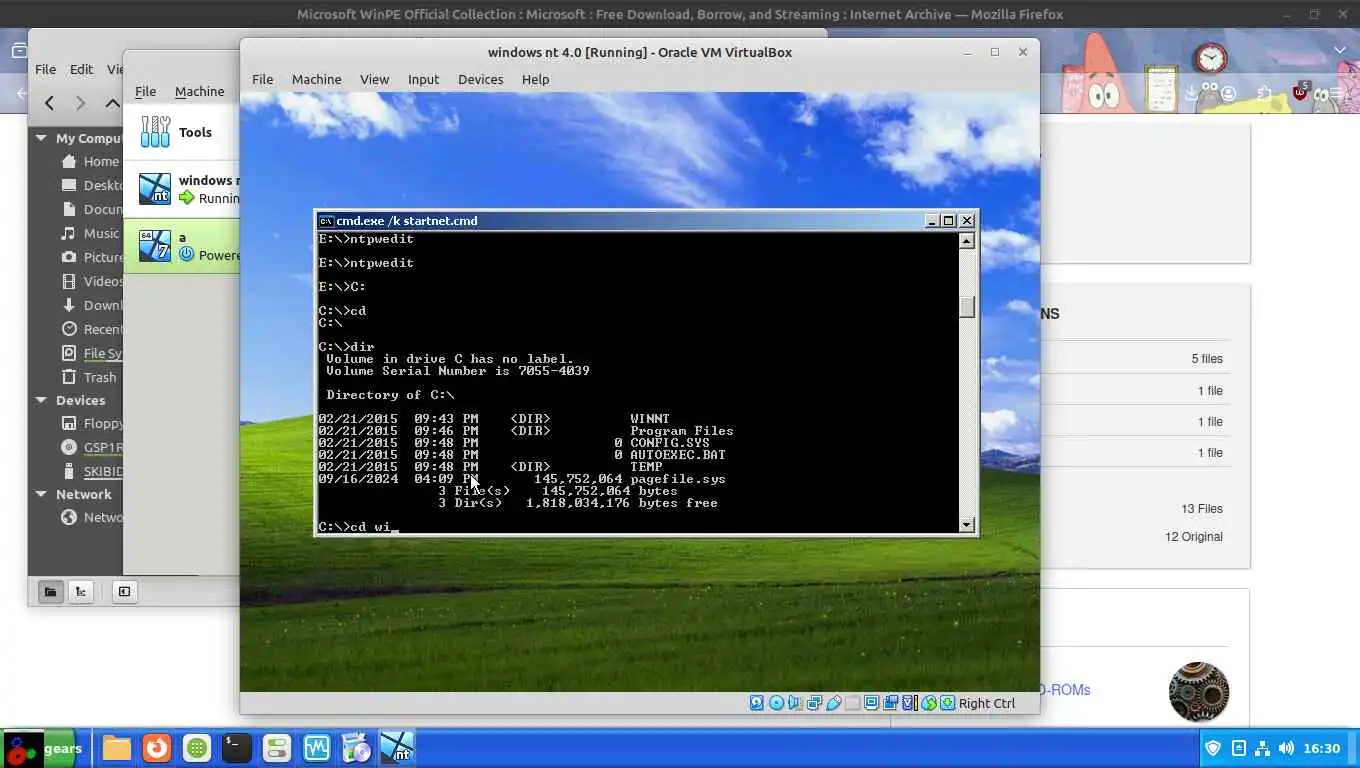Click the display indicator in VM status bar
The width and height of the screenshot is (1360, 768).
pyautogui.click(x=872, y=703)
